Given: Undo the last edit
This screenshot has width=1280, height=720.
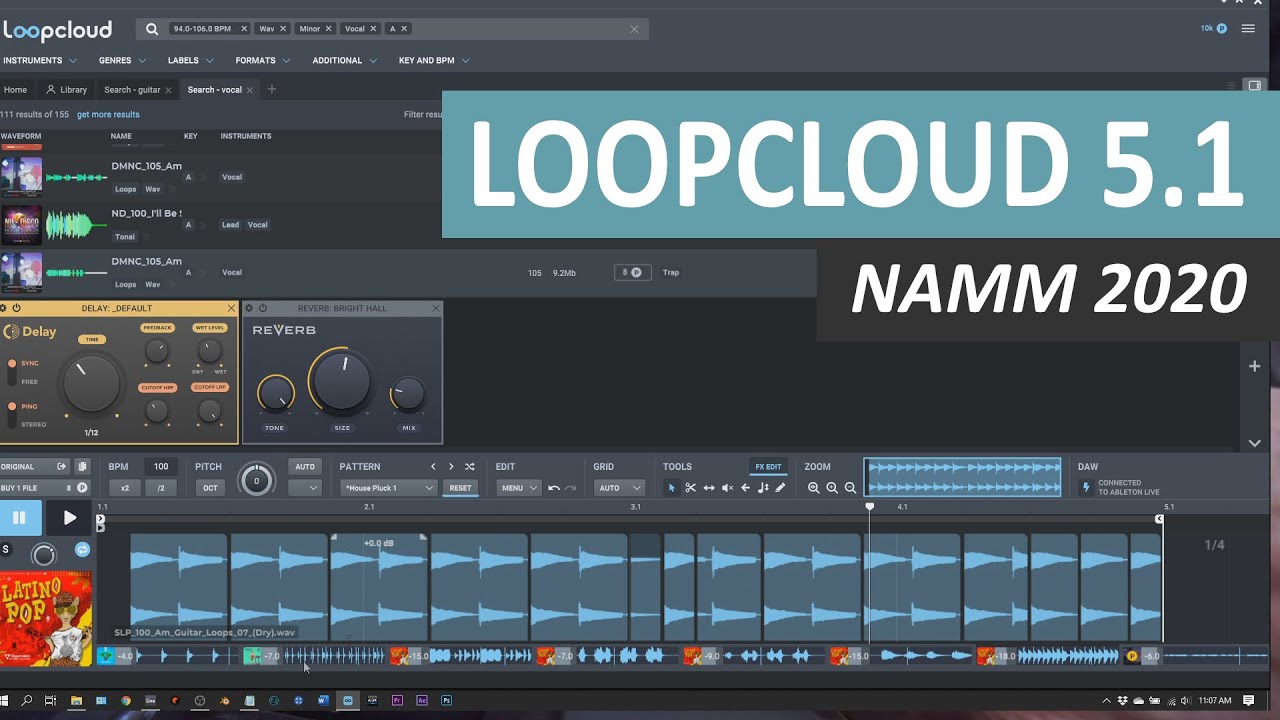Looking at the screenshot, I should coord(553,488).
